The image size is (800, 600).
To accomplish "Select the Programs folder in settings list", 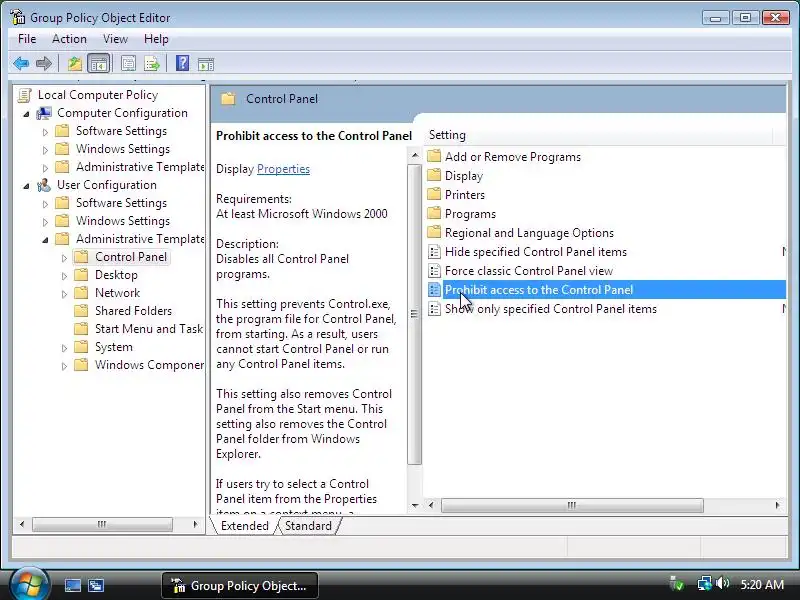I will click(x=470, y=214).
